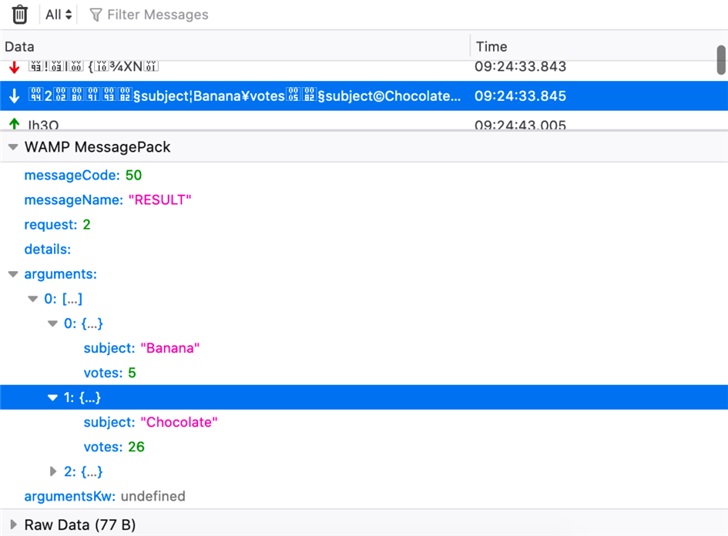Click the Filter Messages input field

160,15
